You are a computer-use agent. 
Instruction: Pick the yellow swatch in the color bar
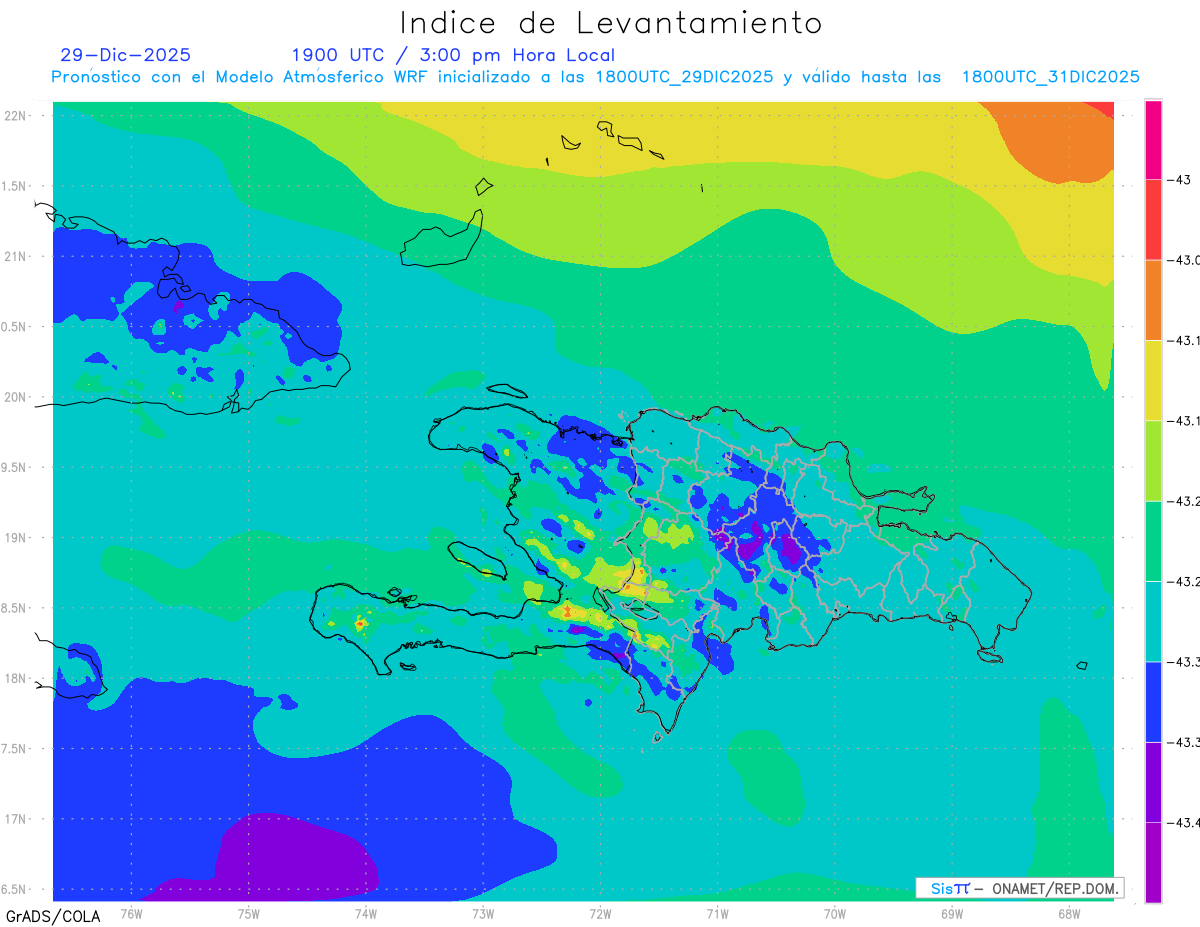pos(1153,381)
